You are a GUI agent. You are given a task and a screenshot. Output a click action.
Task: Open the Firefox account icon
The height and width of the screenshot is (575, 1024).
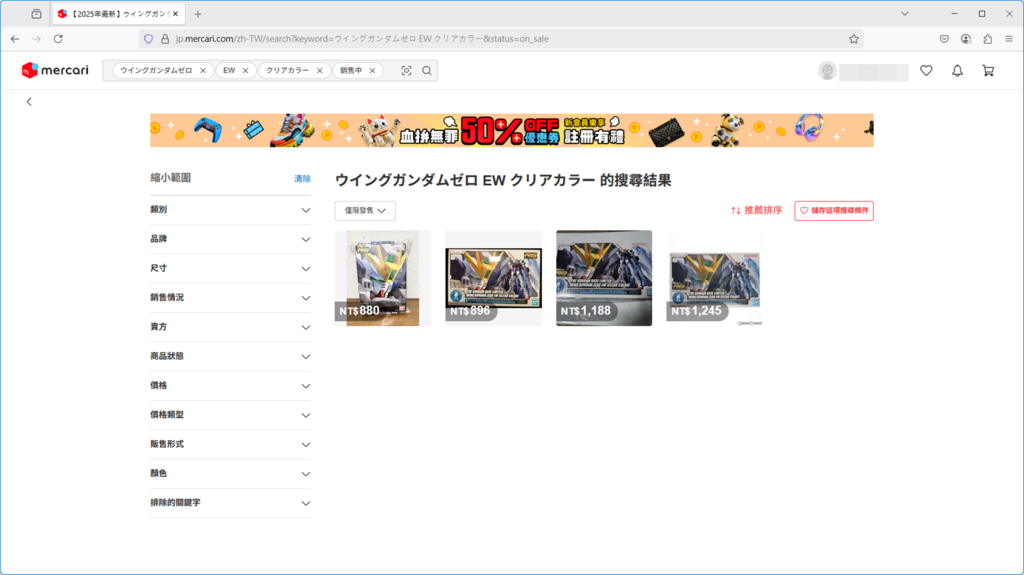pyautogui.click(x=966, y=39)
